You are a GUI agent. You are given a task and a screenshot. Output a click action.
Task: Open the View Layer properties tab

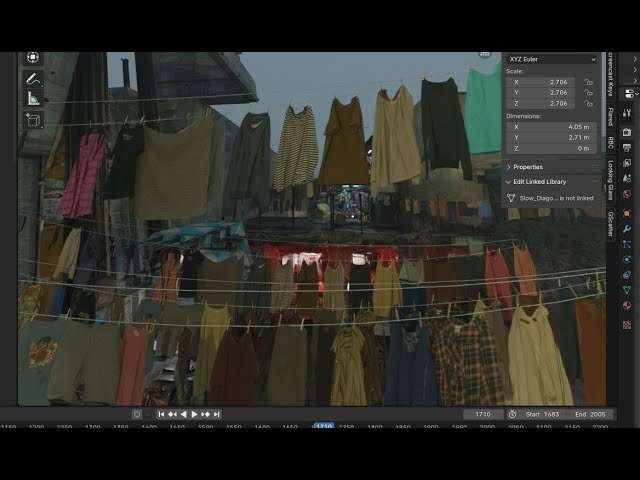pyautogui.click(x=627, y=163)
